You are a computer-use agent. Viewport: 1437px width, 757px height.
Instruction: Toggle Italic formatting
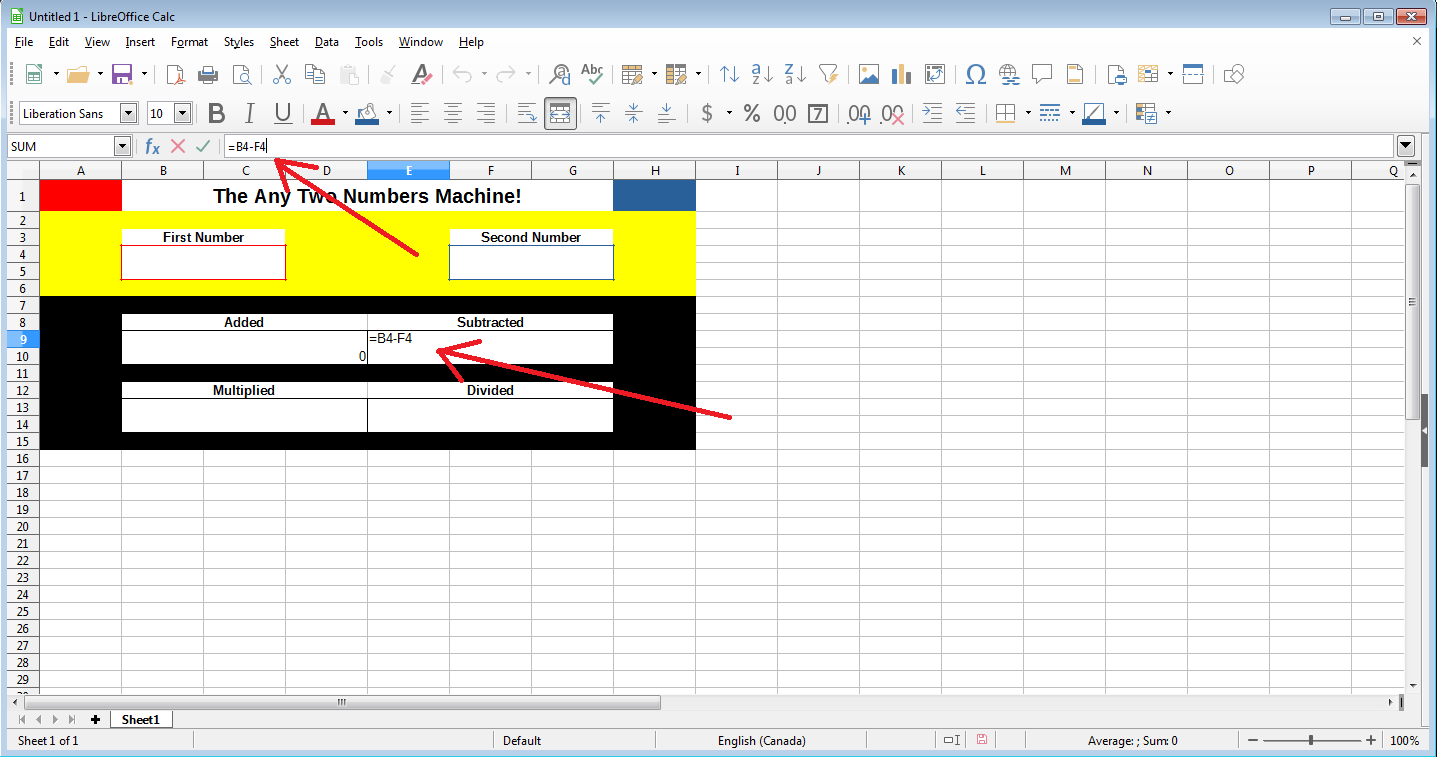pos(249,113)
